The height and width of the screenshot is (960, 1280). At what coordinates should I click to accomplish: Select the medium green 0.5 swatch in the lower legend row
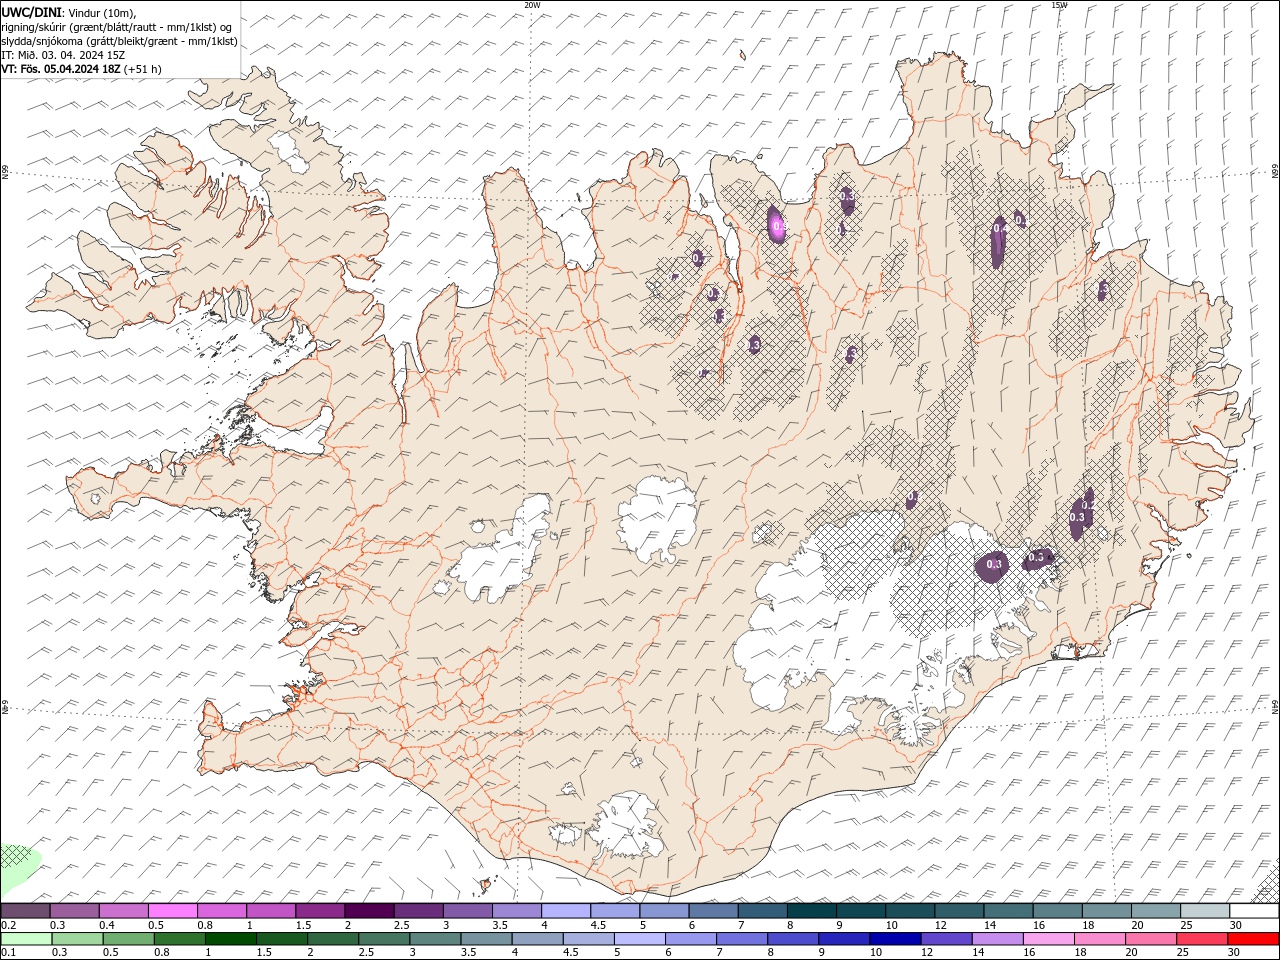pyautogui.click(x=129, y=939)
